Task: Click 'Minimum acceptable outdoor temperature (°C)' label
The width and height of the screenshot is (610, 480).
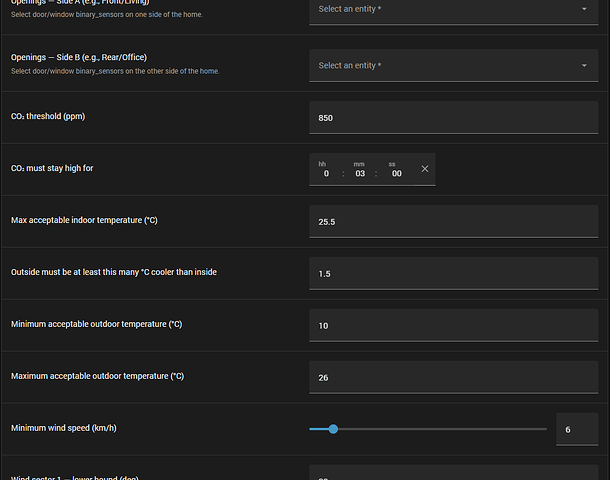Action: 96,324
